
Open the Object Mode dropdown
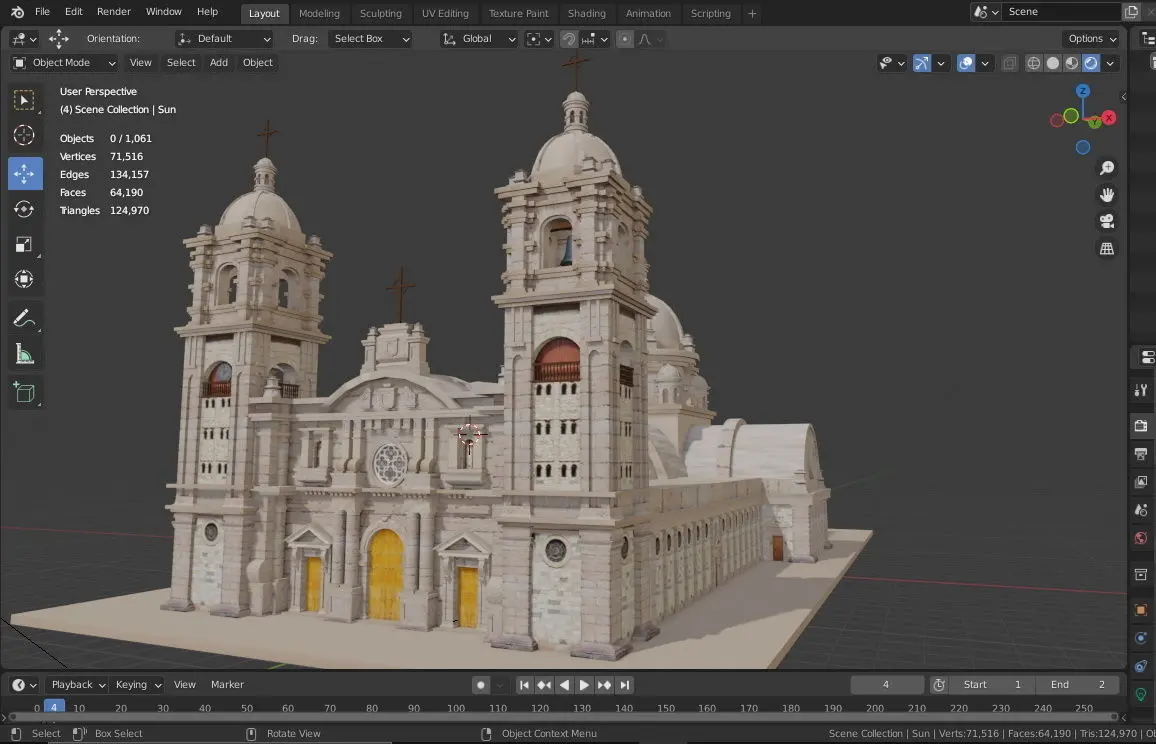(64, 63)
